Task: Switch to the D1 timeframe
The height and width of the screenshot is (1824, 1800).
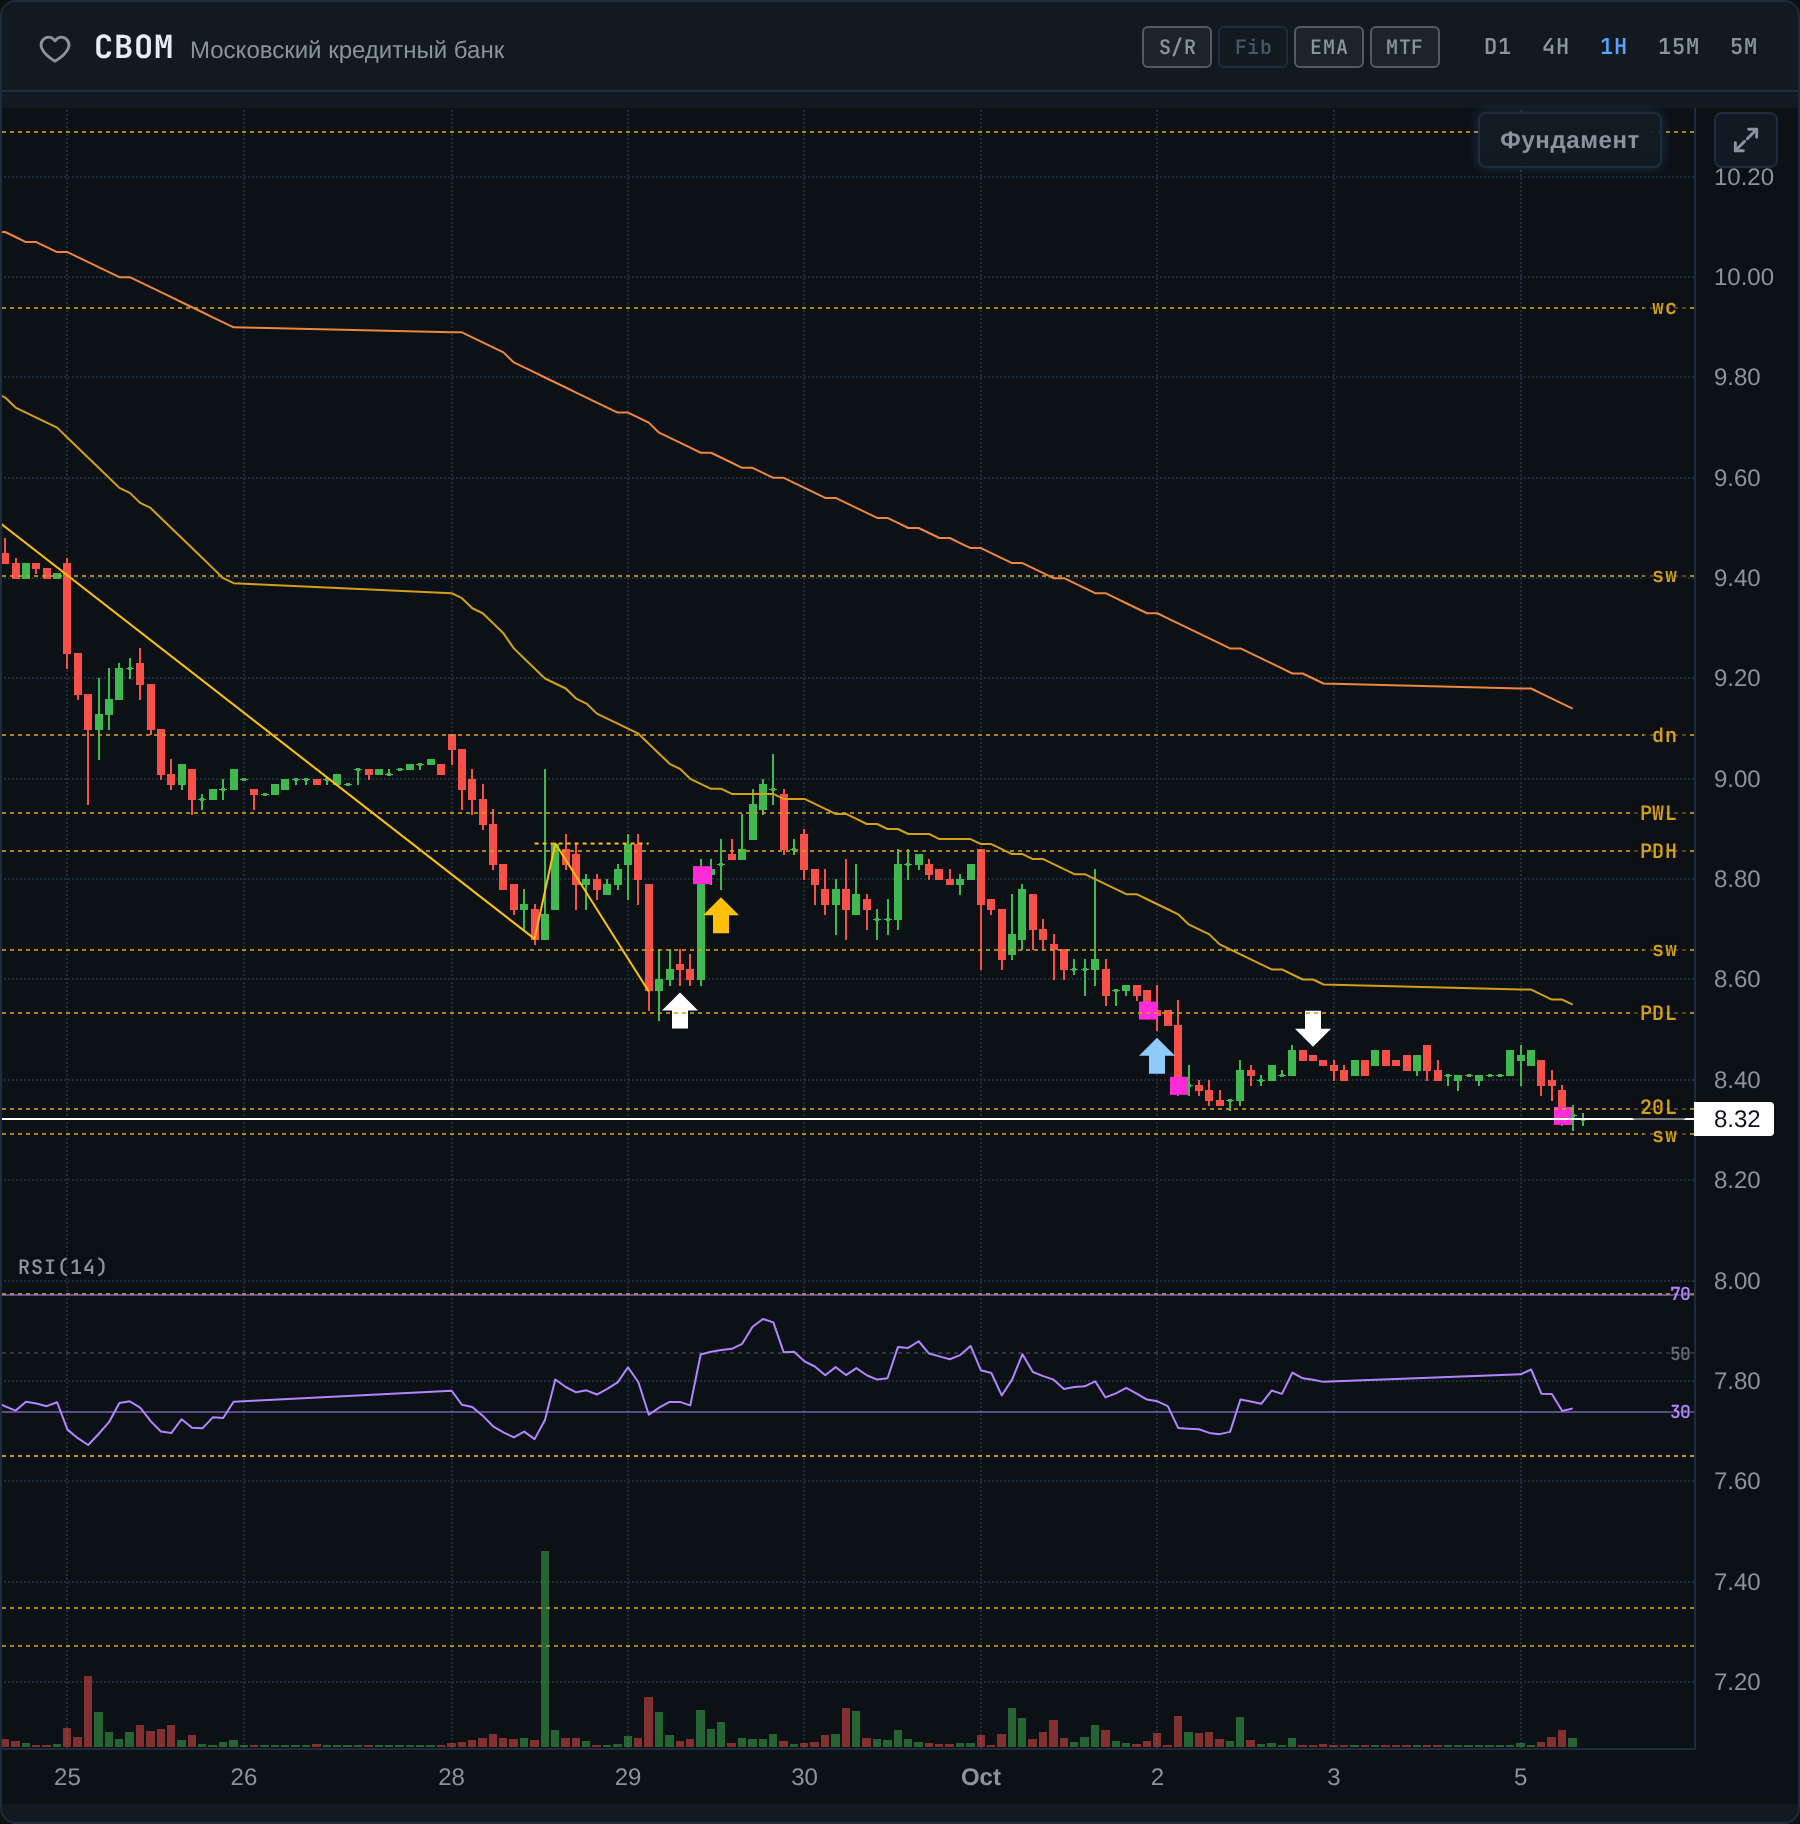Action: [1497, 47]
